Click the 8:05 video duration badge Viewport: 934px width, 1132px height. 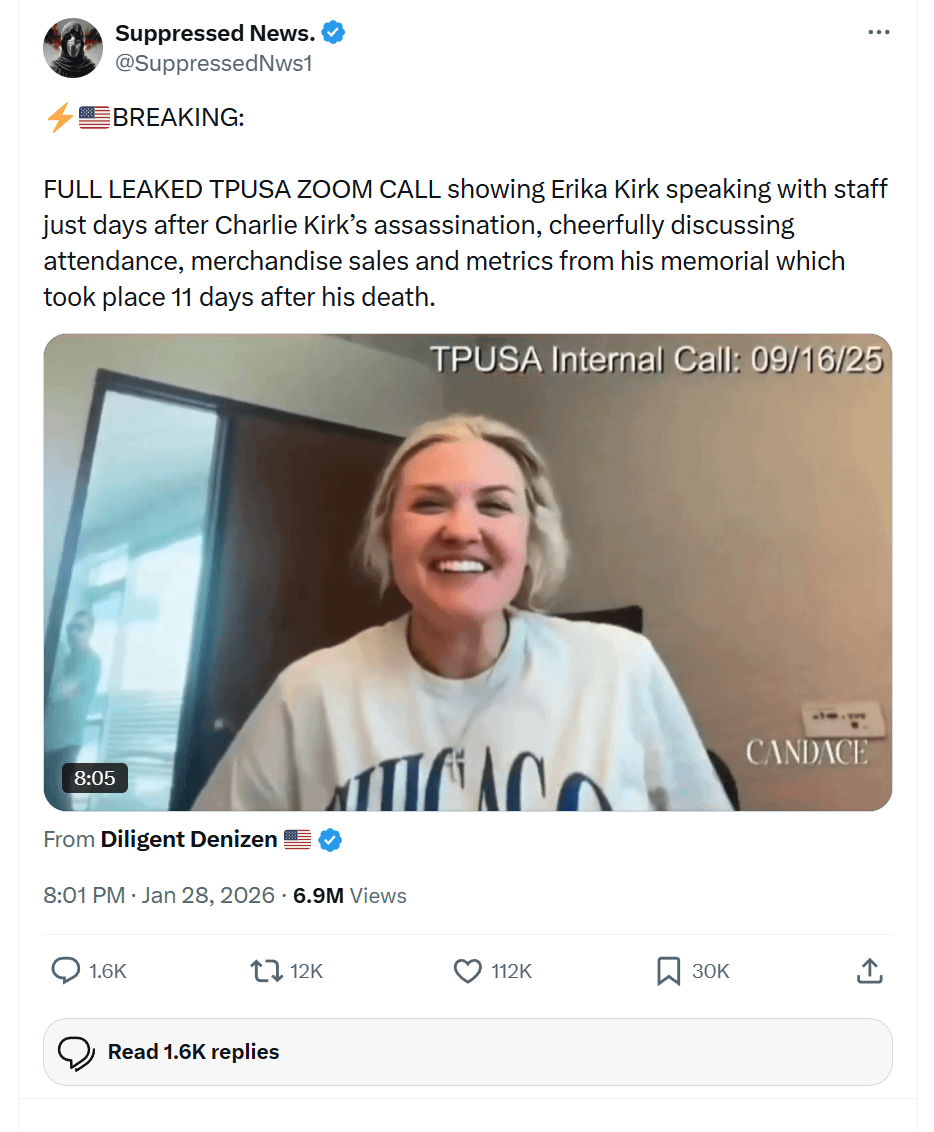(x=95, y=777)
